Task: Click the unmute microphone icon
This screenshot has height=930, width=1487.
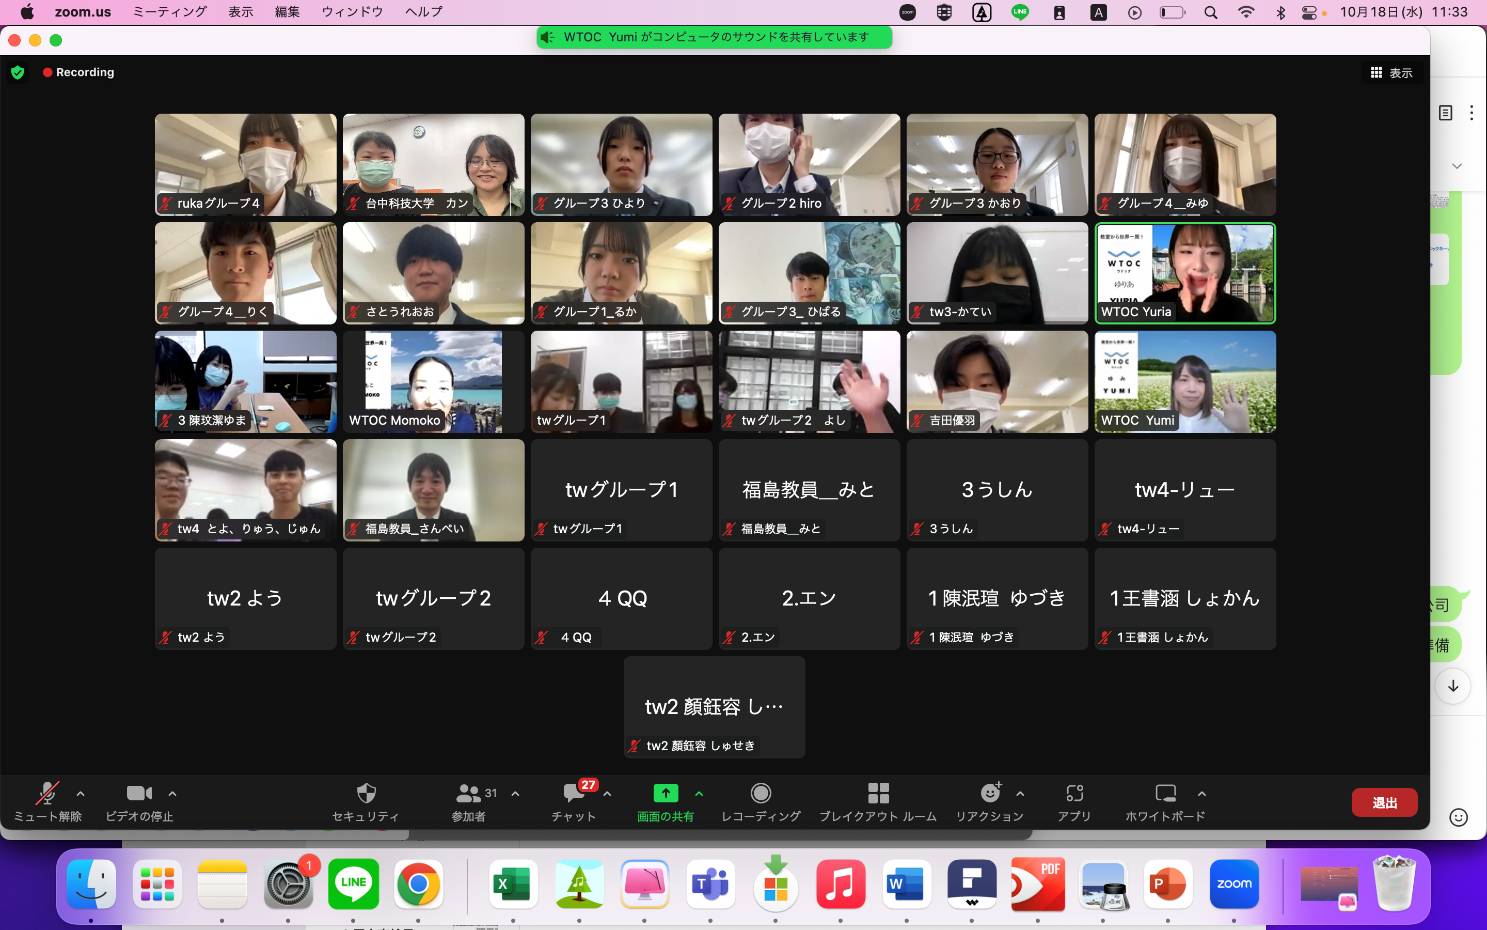Action: pos(47,793)
